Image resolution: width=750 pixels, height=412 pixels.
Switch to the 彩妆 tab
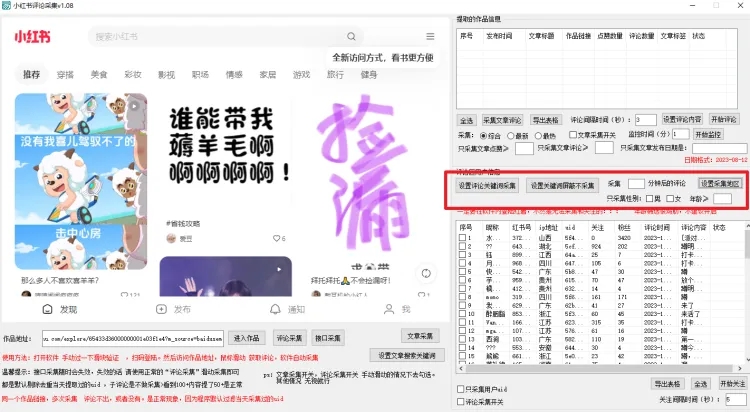tap(132, 75)
